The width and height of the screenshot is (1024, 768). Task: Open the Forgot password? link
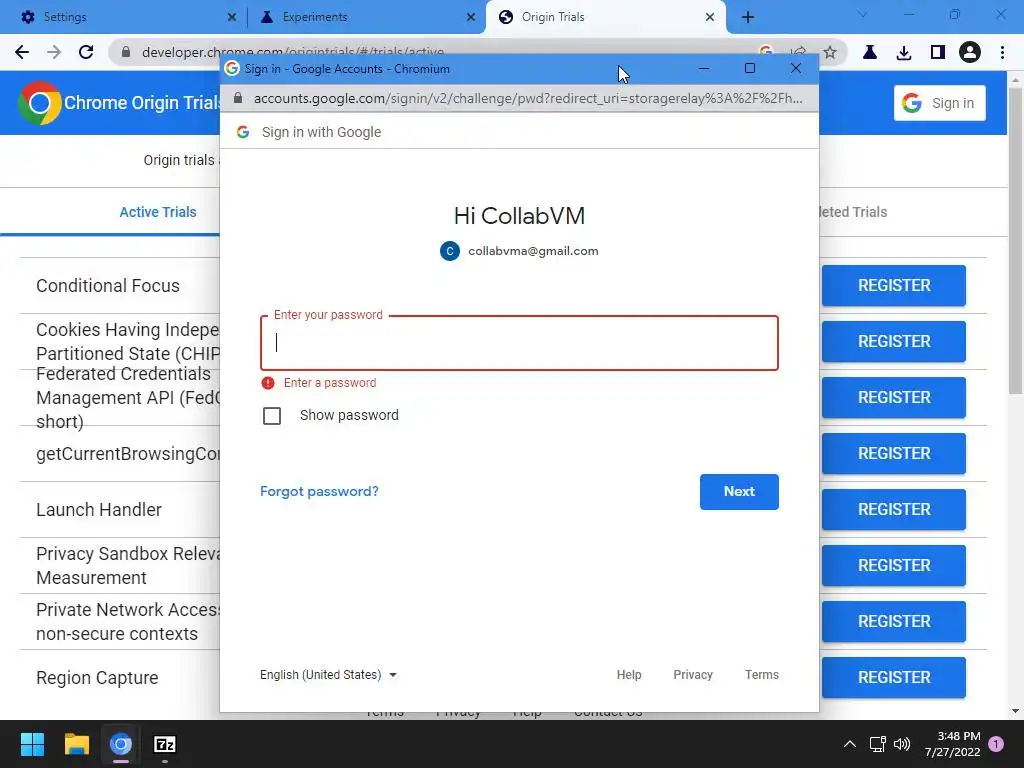tap(319, 492)
